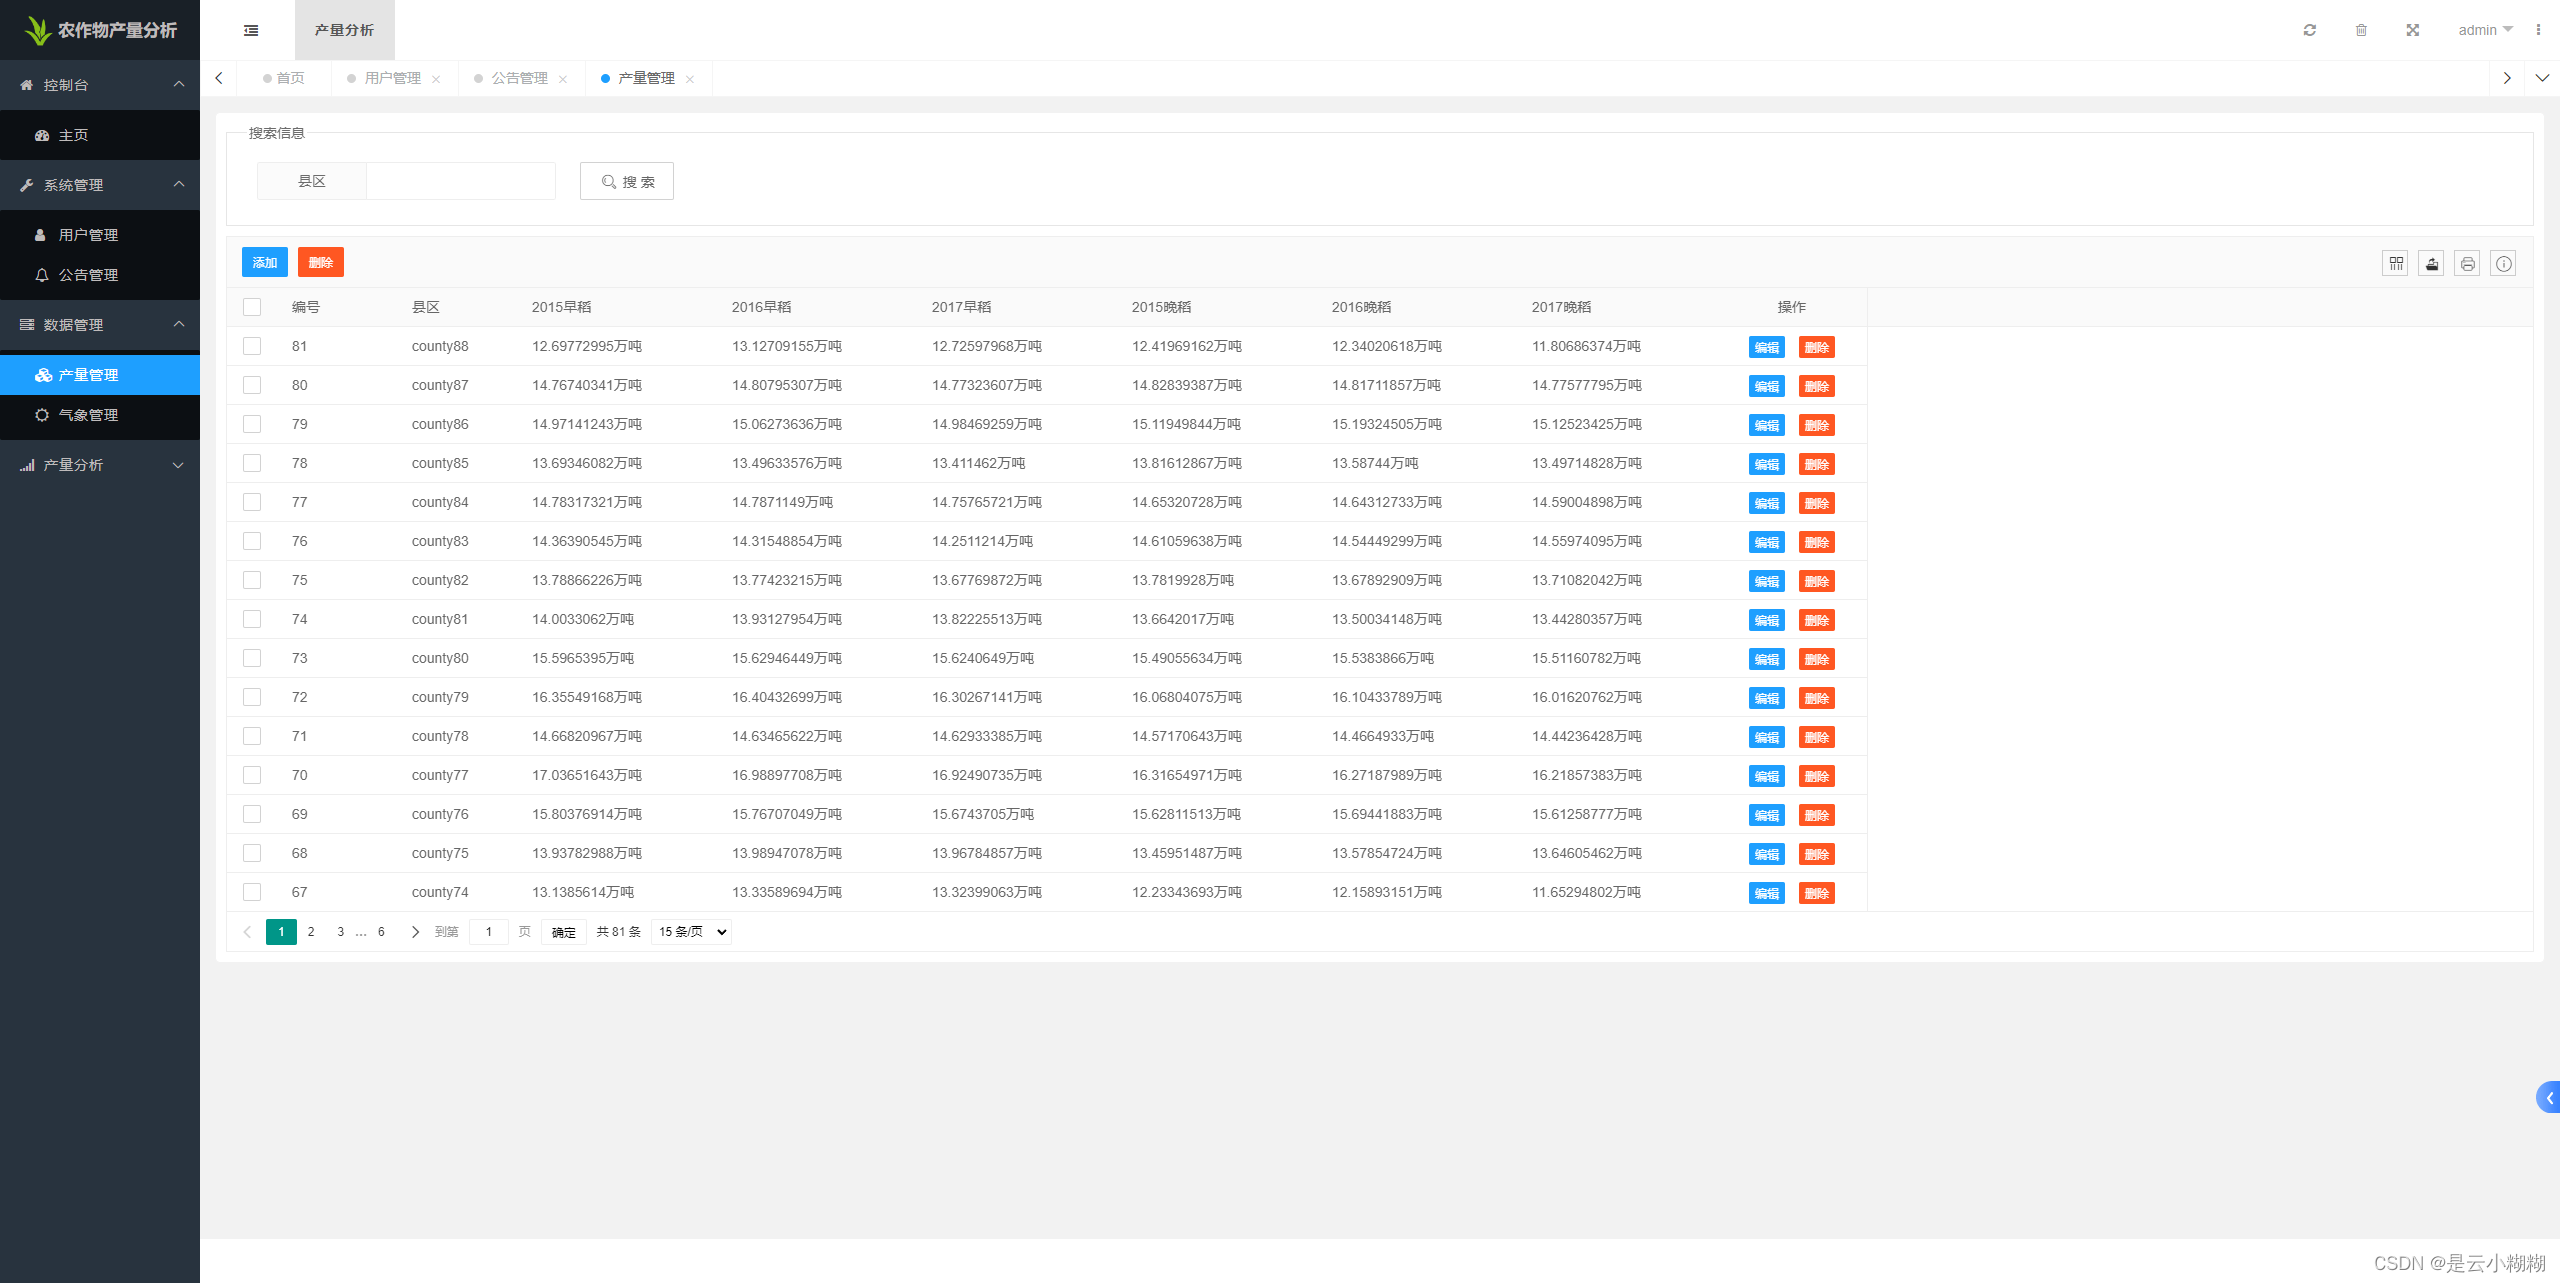Click the blue 添加 button

tap(264, 262)
